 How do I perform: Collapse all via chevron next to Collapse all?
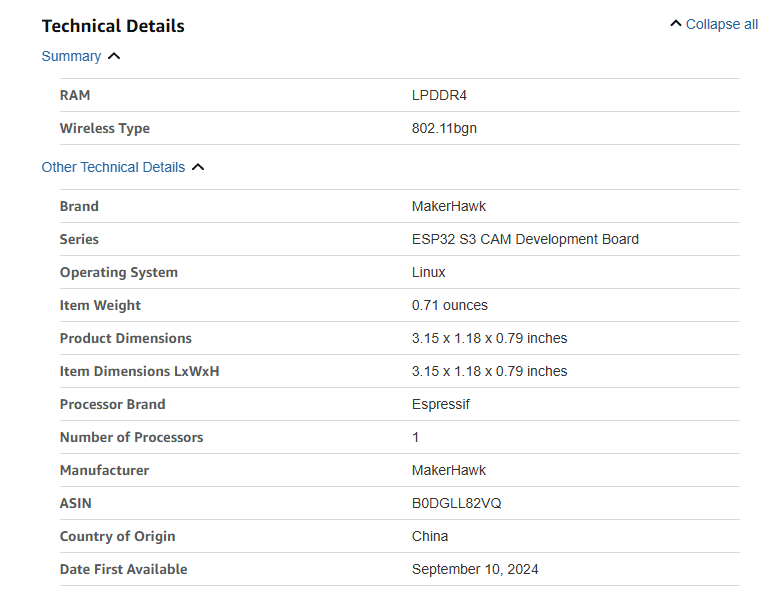[x=676, y=23]
